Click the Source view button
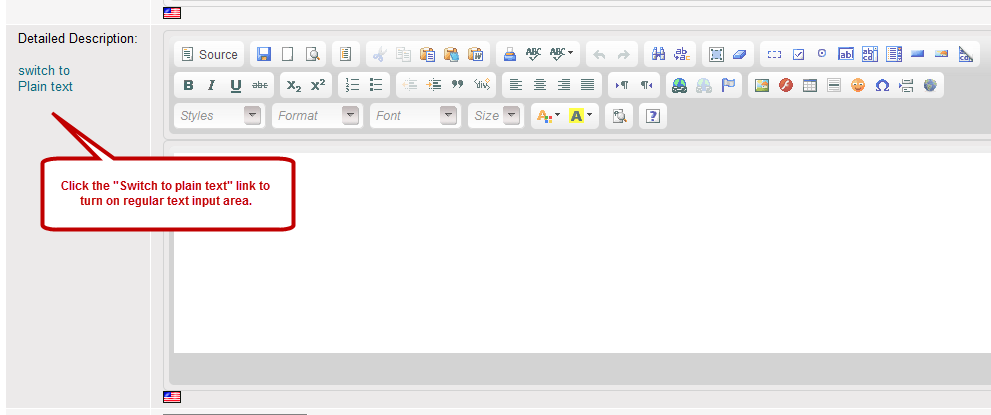 point(209,55)
